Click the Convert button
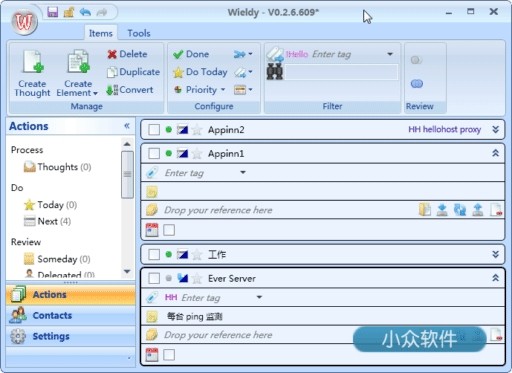This screenshot has width=512, height=373. point(130,90)
